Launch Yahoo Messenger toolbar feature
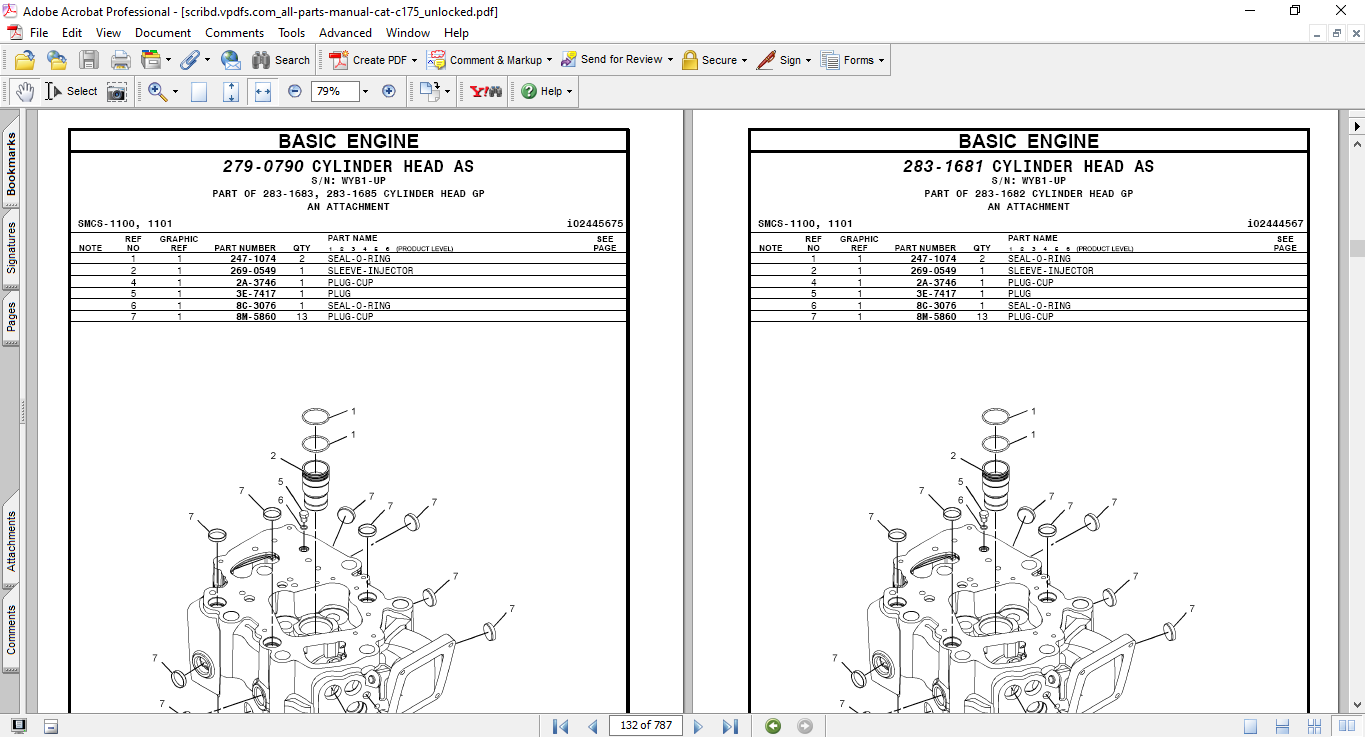The height and width of the screenshot is (737, 1365). [x=483, y=91]
